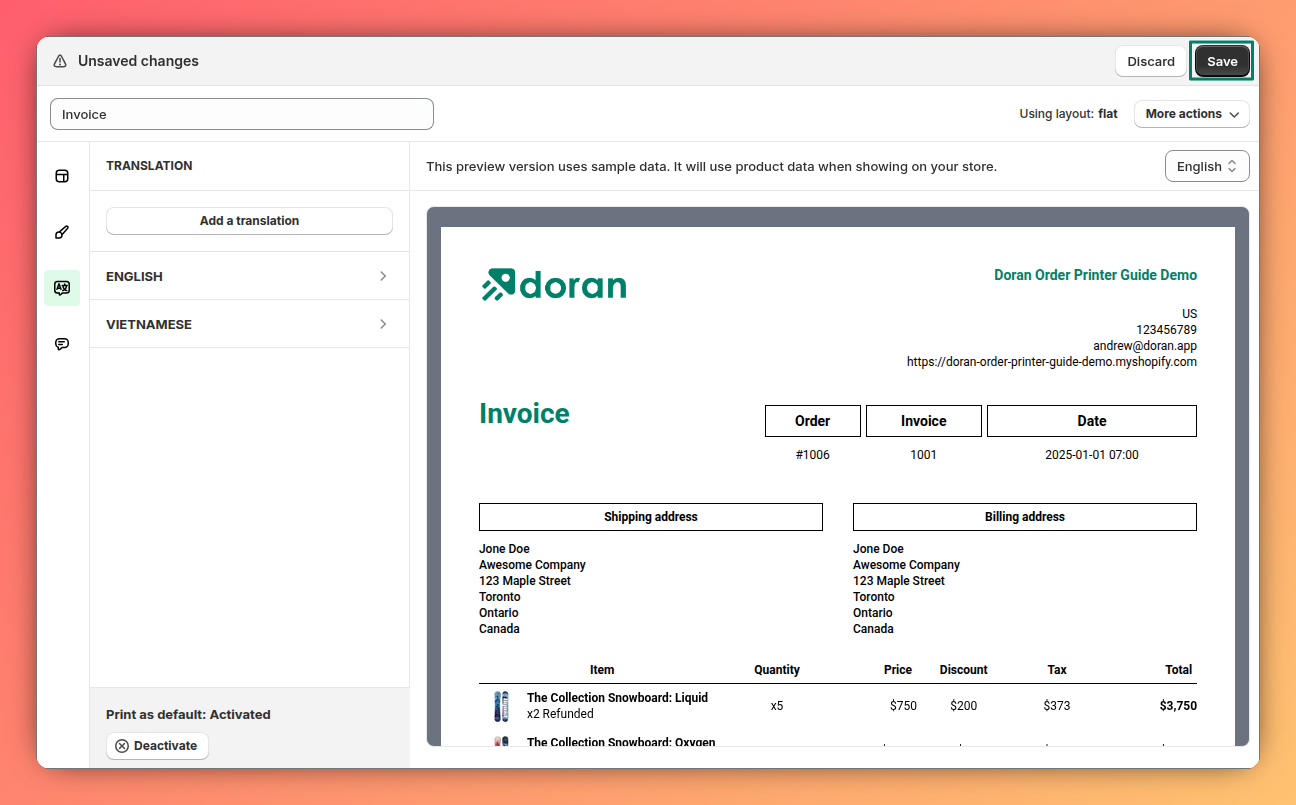Viewport: 1296px width, 805px height.
Task: Click Add a translation button
Action: tap(249, 221)
